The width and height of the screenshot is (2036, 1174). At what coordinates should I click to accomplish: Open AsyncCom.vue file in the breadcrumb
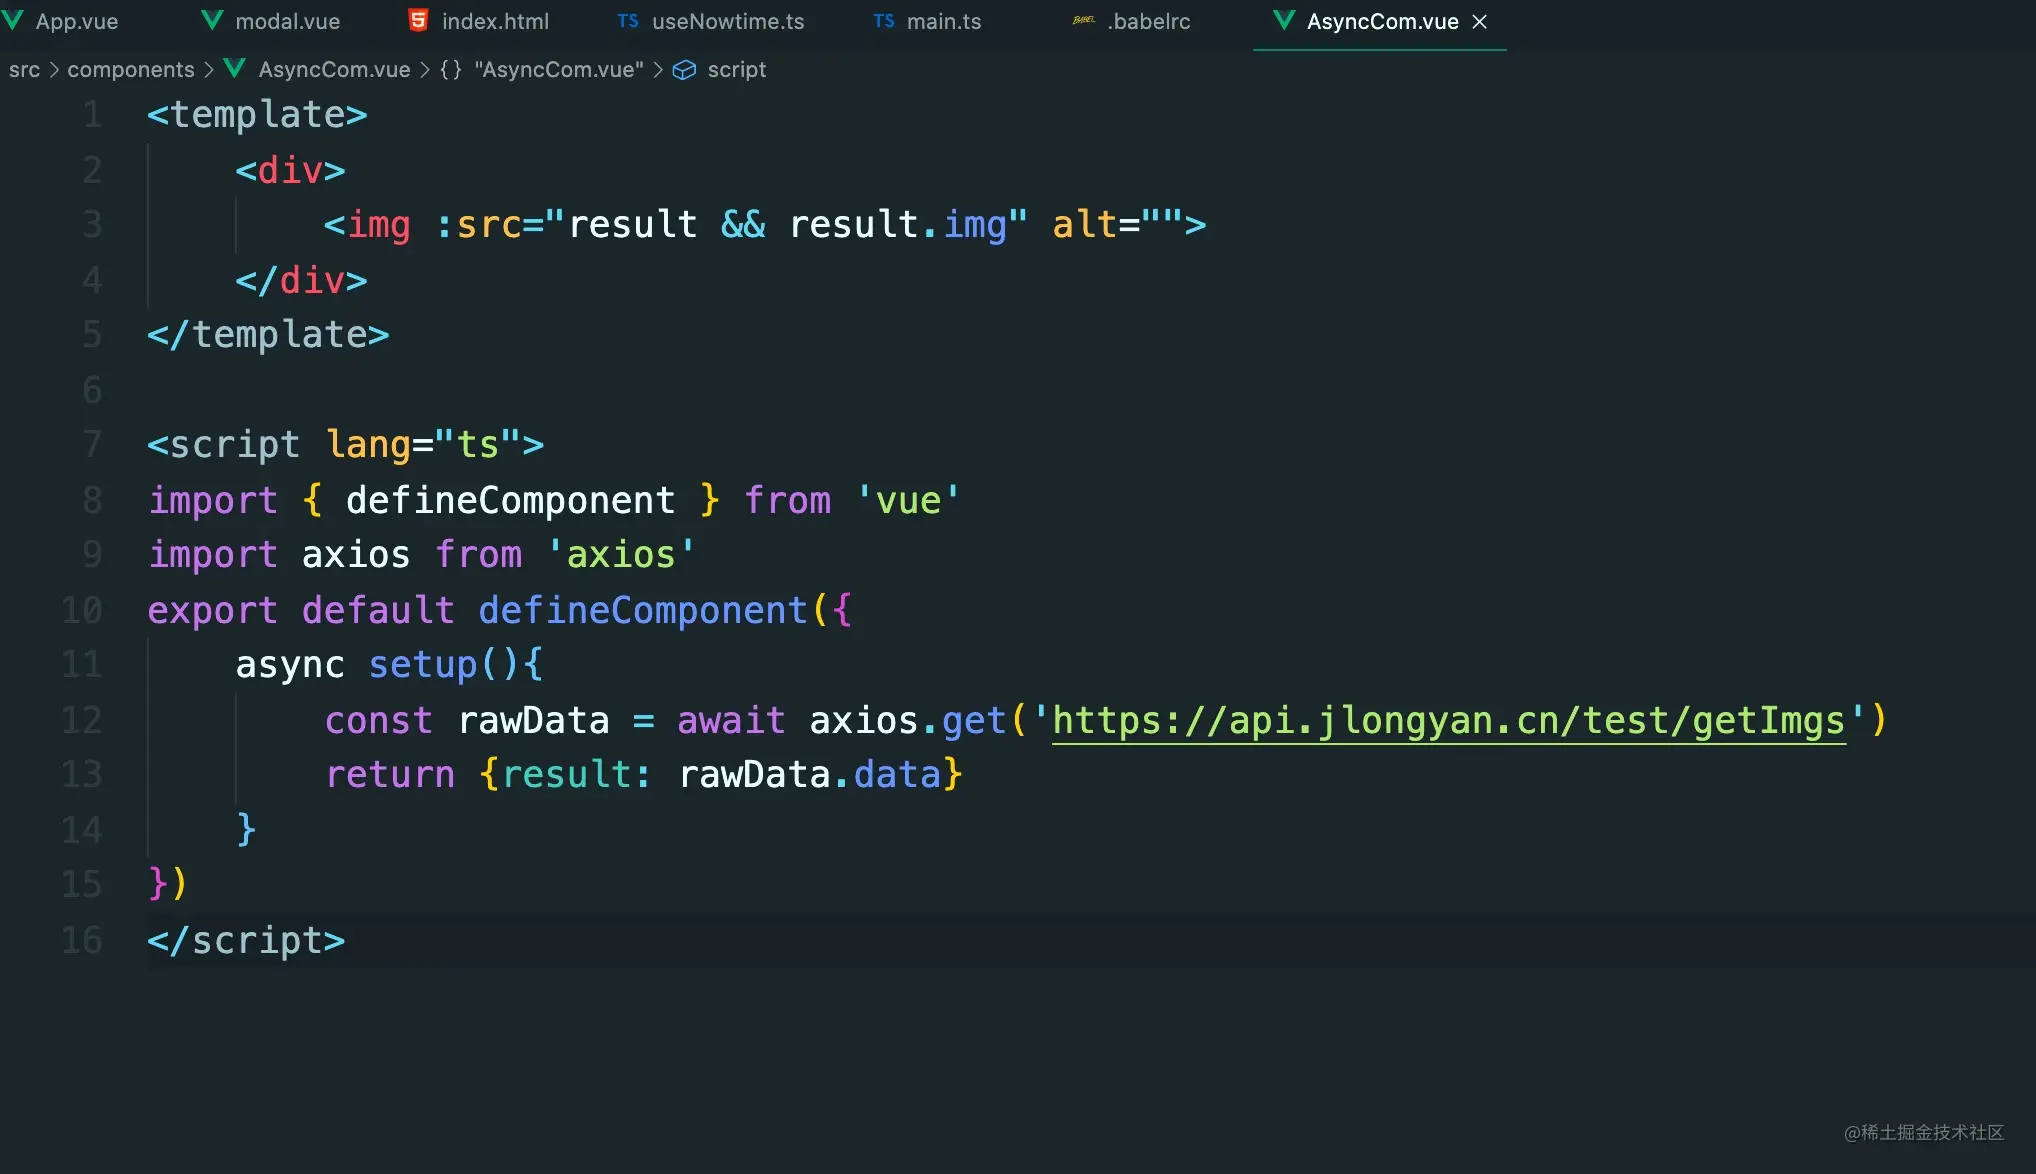tap(334, 69)
